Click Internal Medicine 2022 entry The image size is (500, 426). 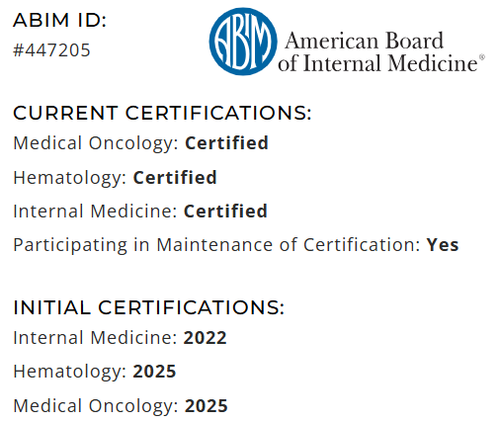(x=120, y=338)
